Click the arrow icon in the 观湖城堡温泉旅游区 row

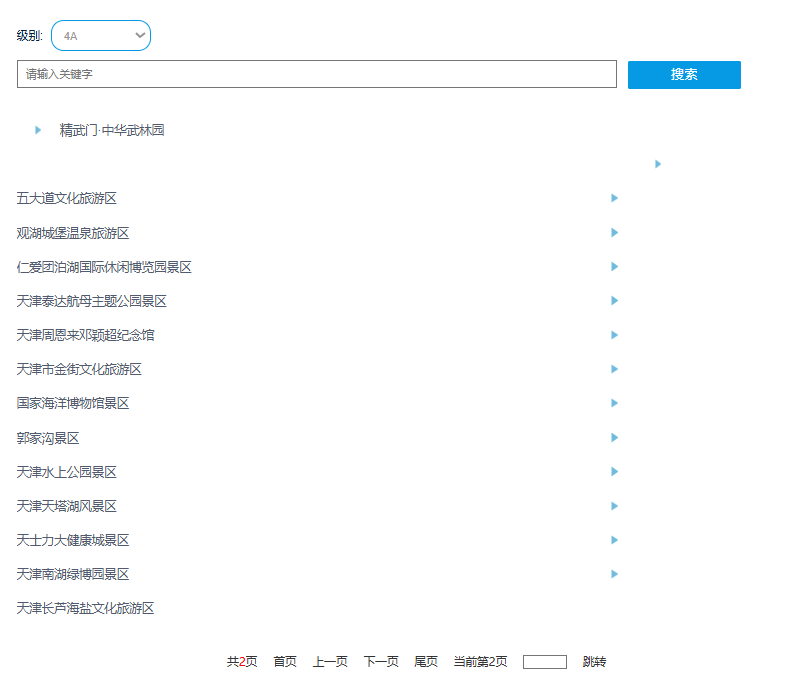615,233
